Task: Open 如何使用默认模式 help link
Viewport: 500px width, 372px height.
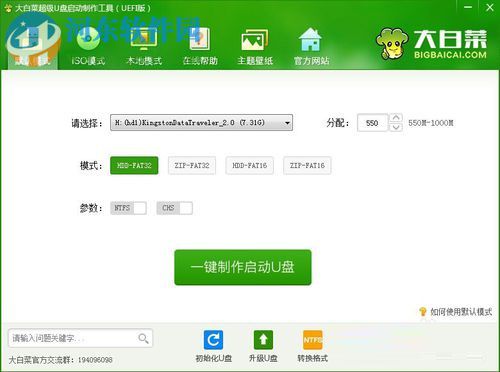Action: pos(456,312)
